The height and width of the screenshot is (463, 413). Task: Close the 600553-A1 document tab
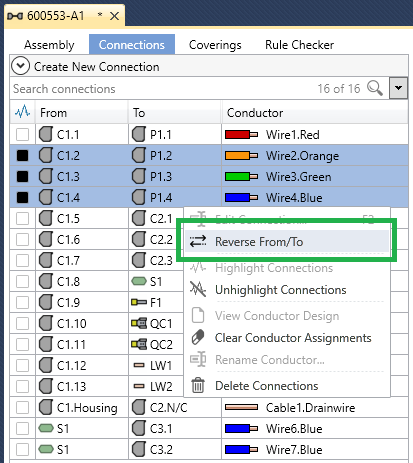pyautogui.click(x=114, y=16)
